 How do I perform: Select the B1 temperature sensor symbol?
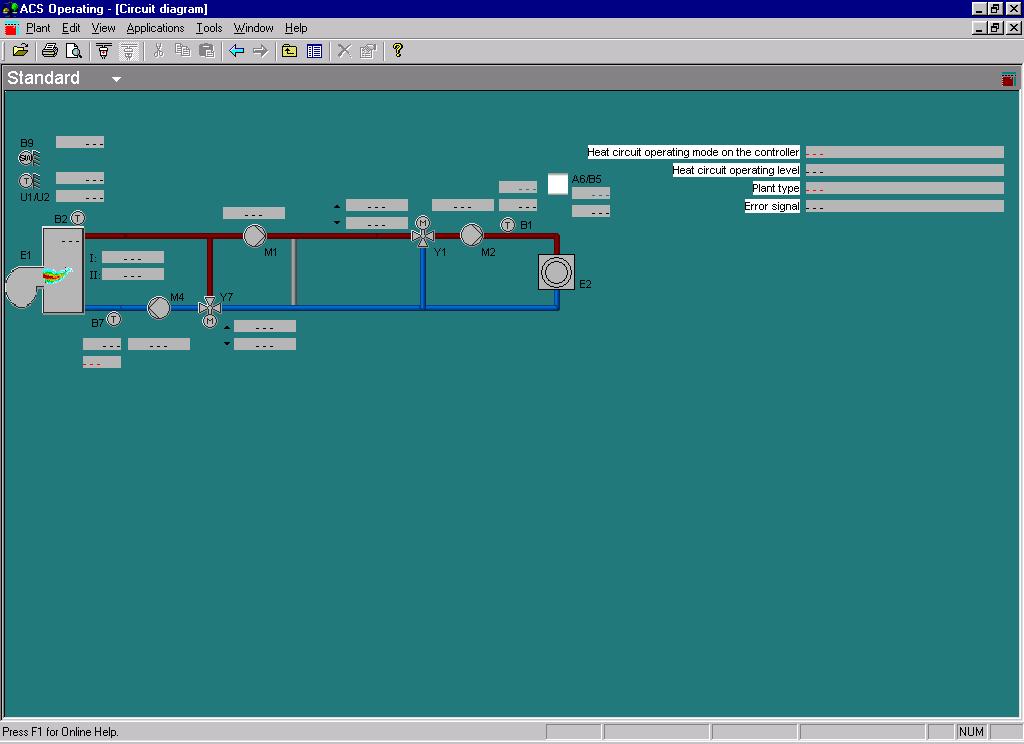tap(507, 225)
